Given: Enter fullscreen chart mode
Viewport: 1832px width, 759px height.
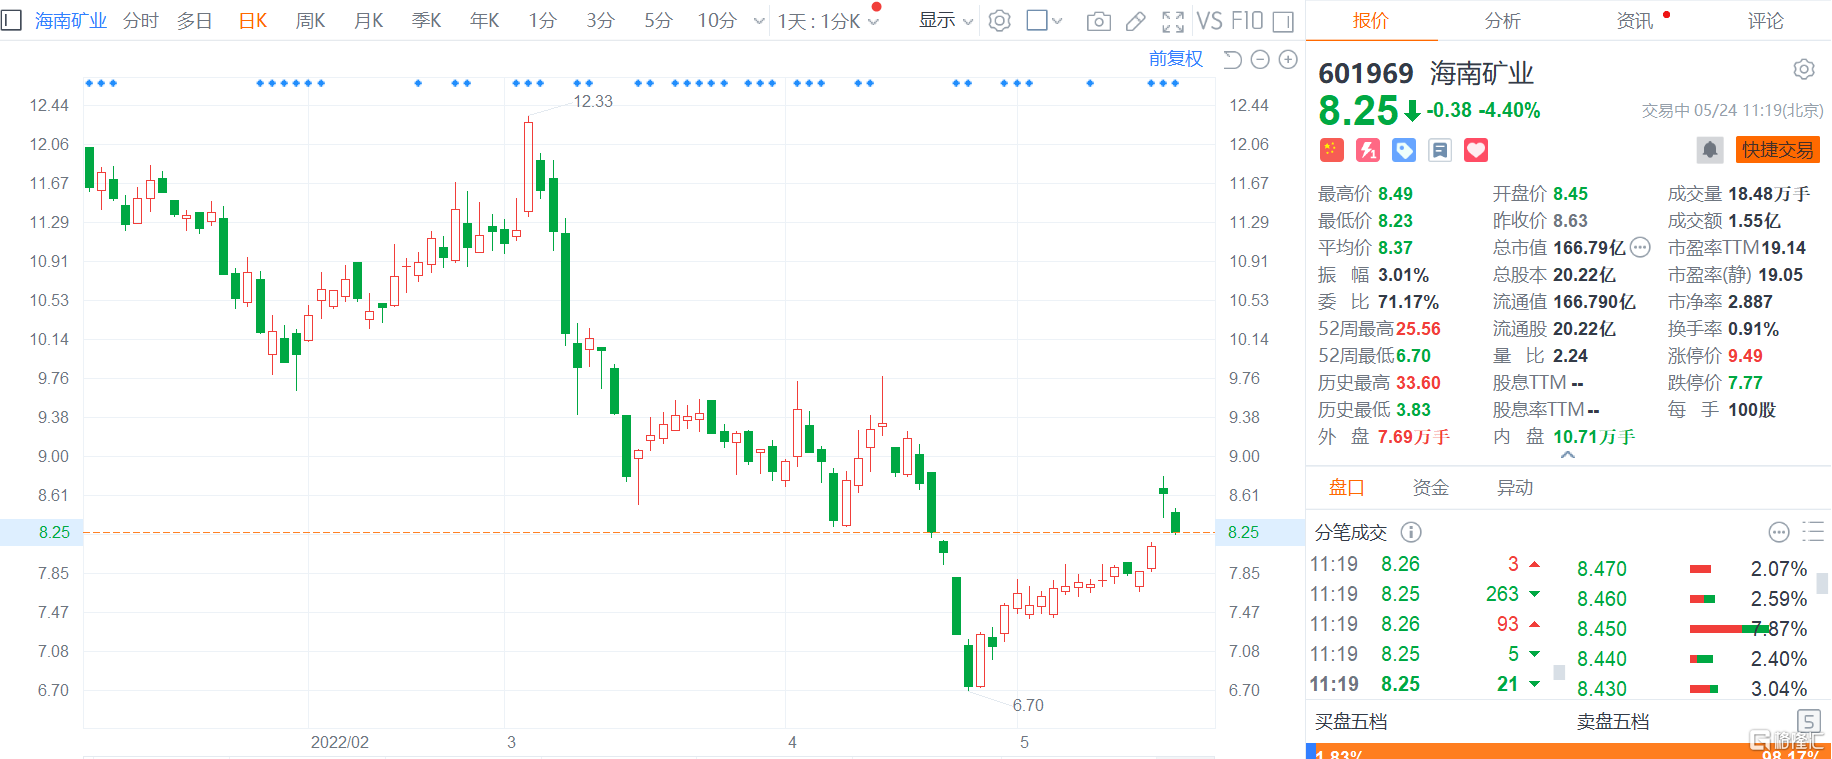Looking at the screenshot, I should 1173,21.
